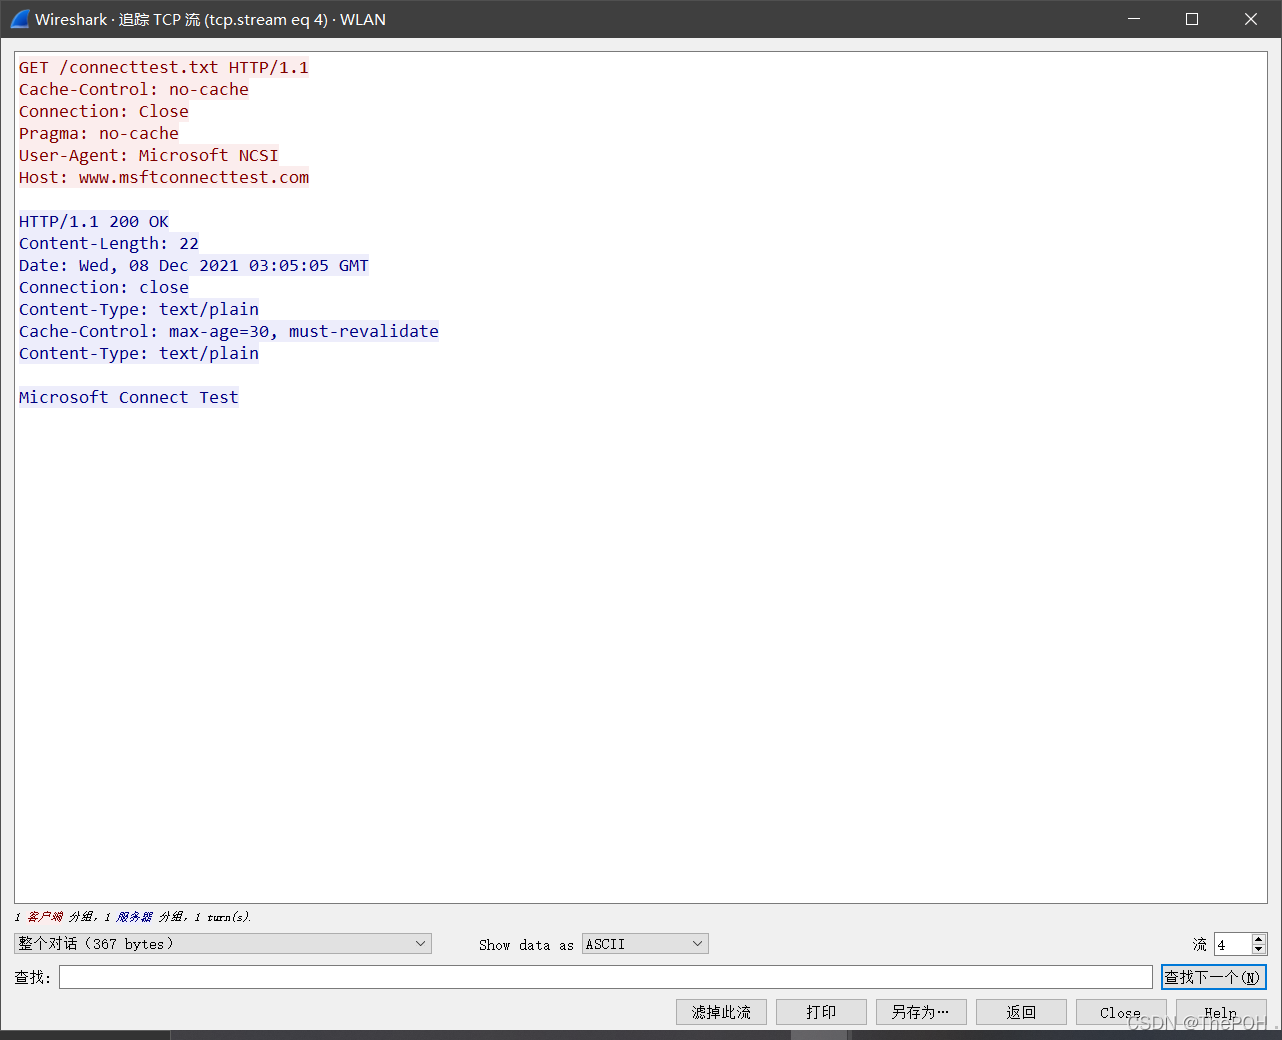The image size is (1282, 1040).
Task: Close the window with the title bar X
Action: click(x=1251, y=19)
